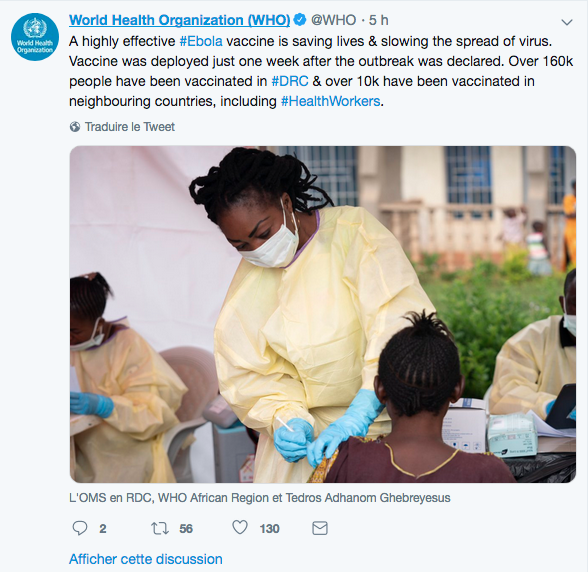The width and height of the screenshot is (588, 572).
Task: Click the tagged accounts caption under photo
Action: coord(260,498)
